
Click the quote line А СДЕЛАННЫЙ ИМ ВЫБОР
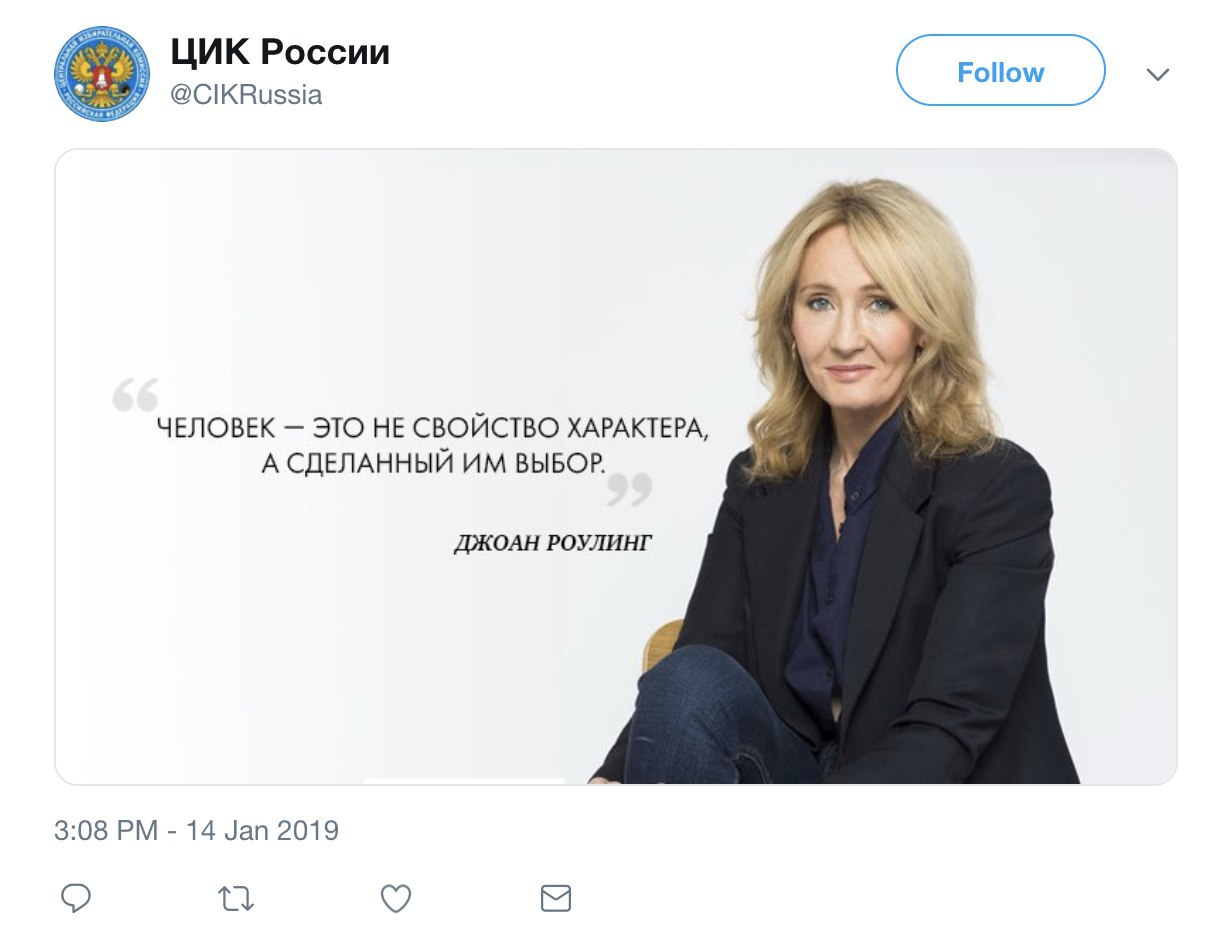pos(432,464)
